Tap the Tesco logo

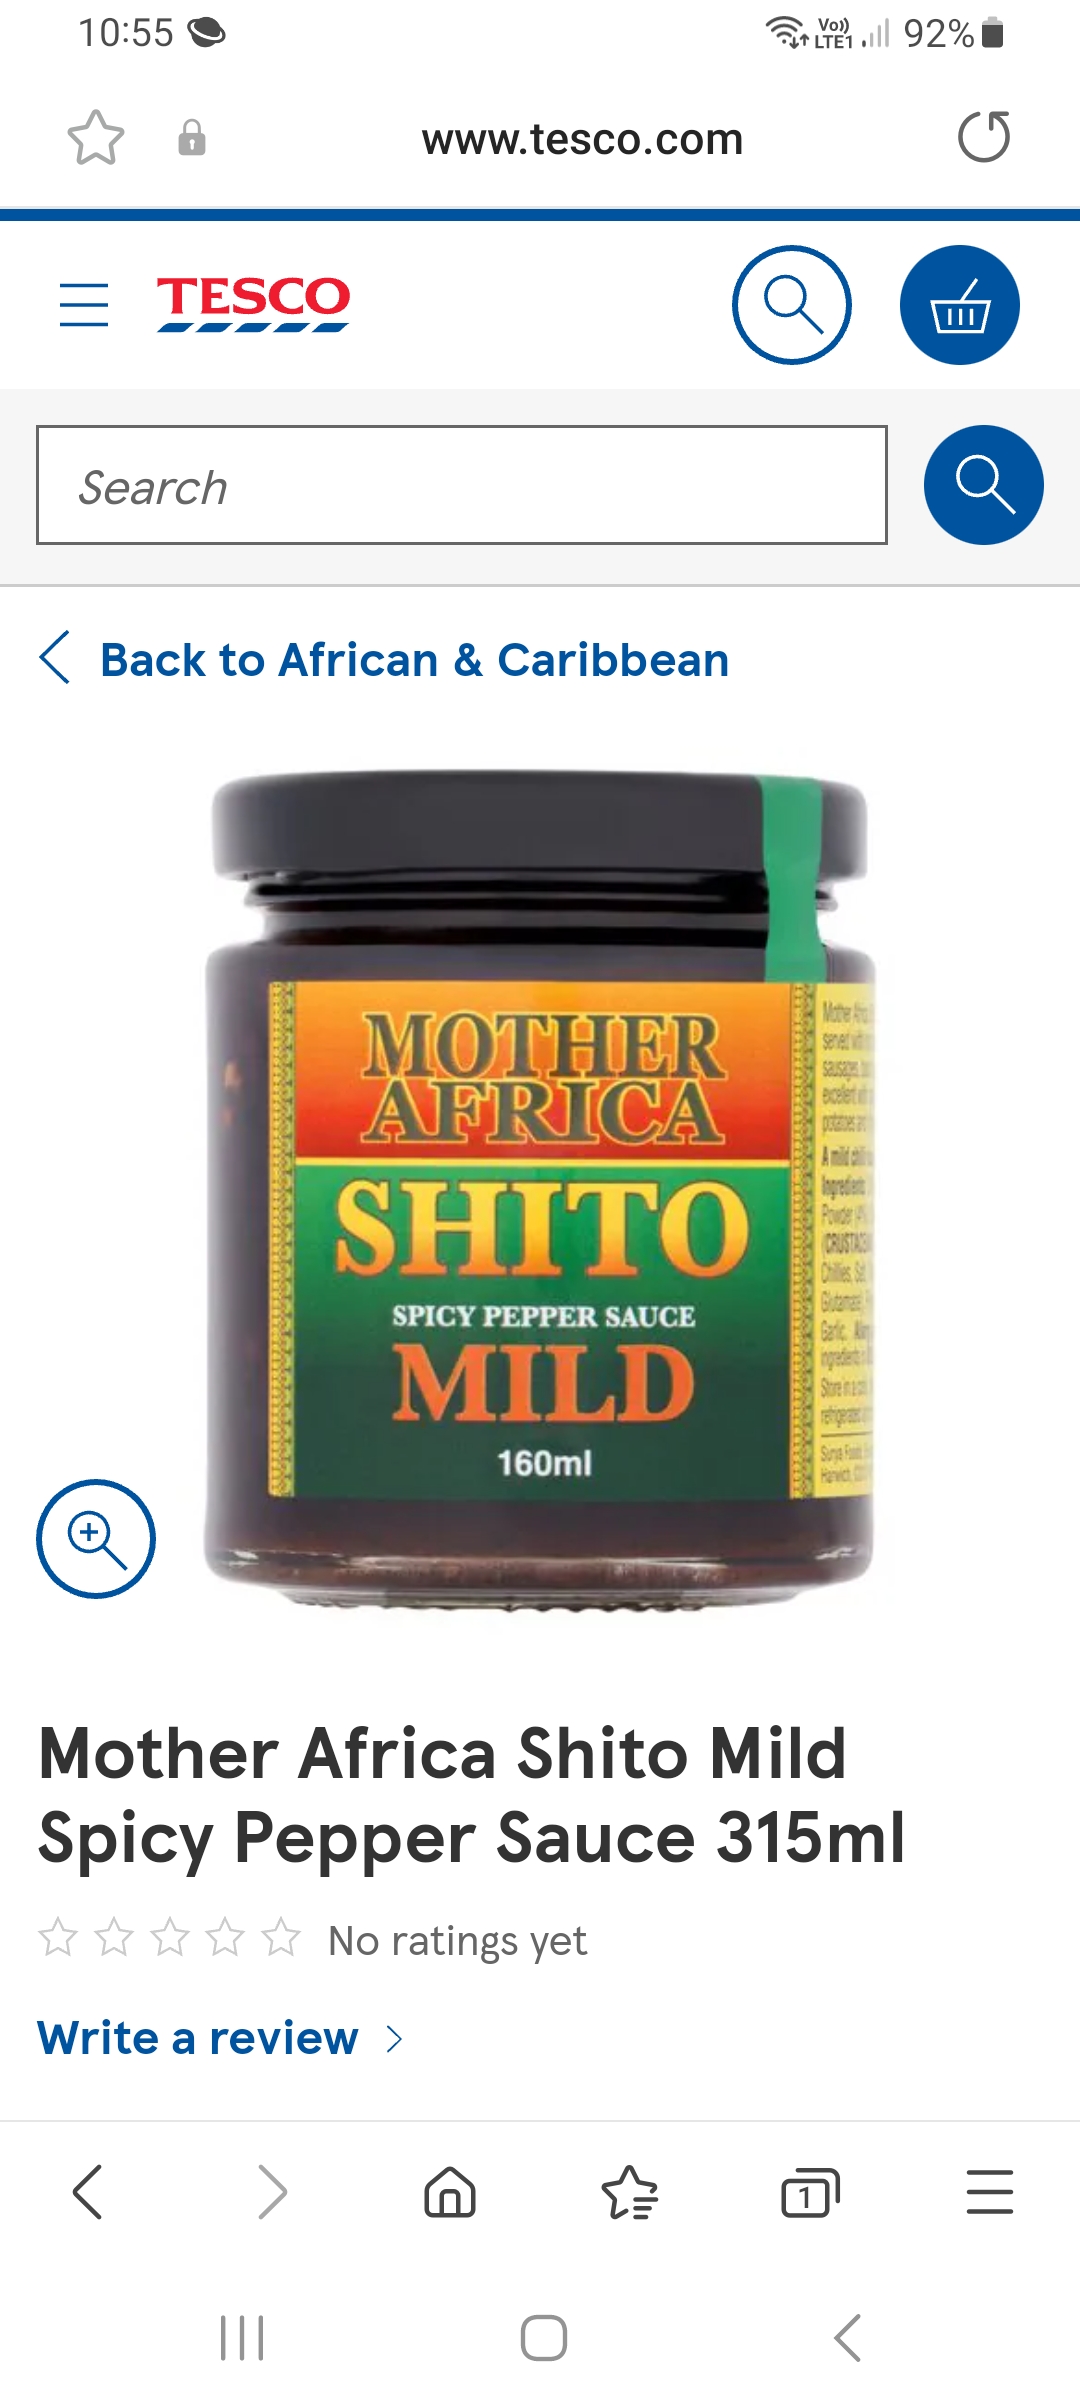pos(253,304)
